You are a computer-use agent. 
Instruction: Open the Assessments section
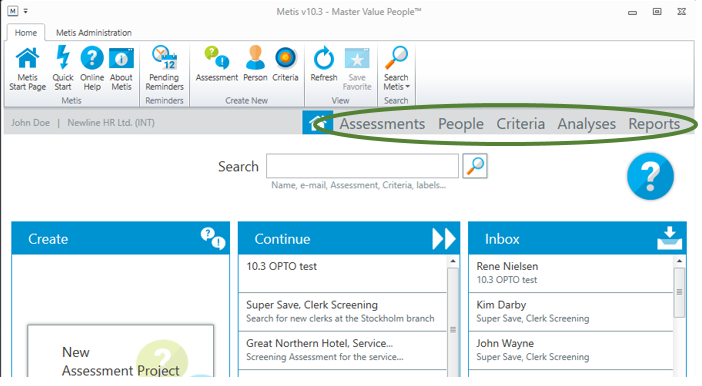[382, 124]
